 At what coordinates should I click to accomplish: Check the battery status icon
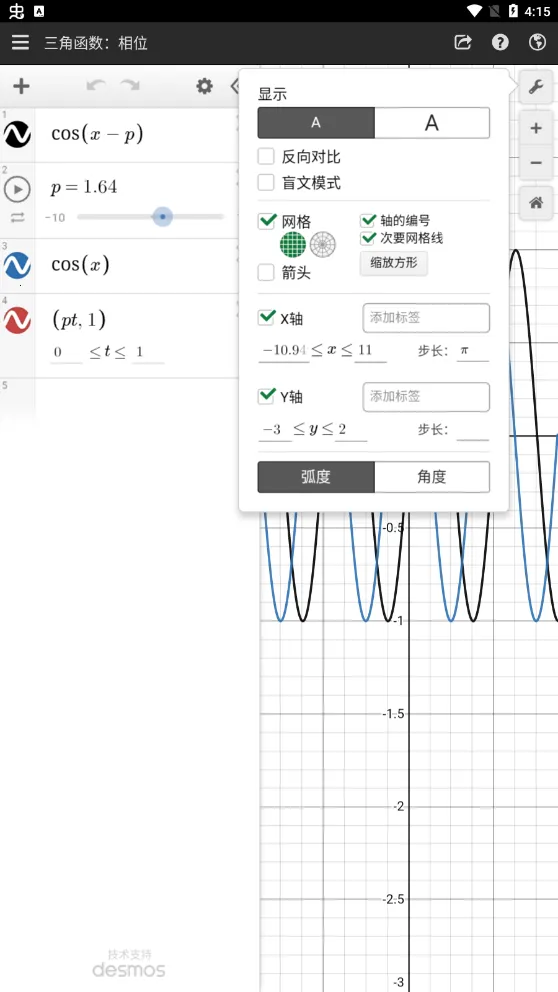[x=513, y=11]
